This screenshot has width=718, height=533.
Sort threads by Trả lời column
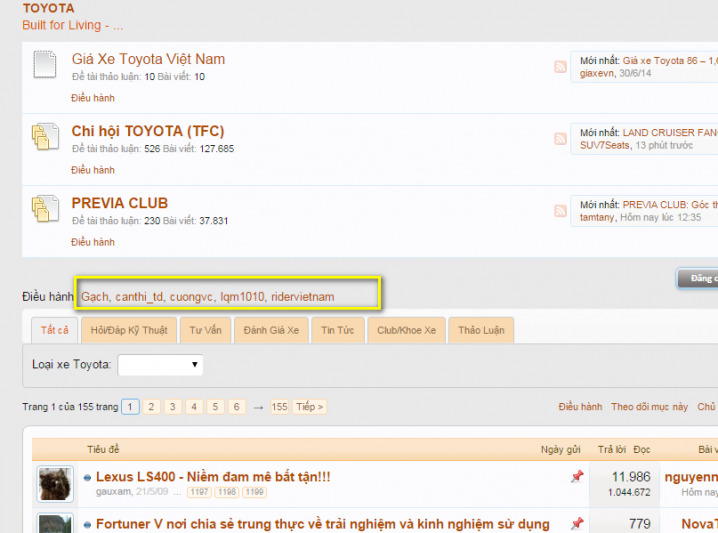tap(612, 449)
